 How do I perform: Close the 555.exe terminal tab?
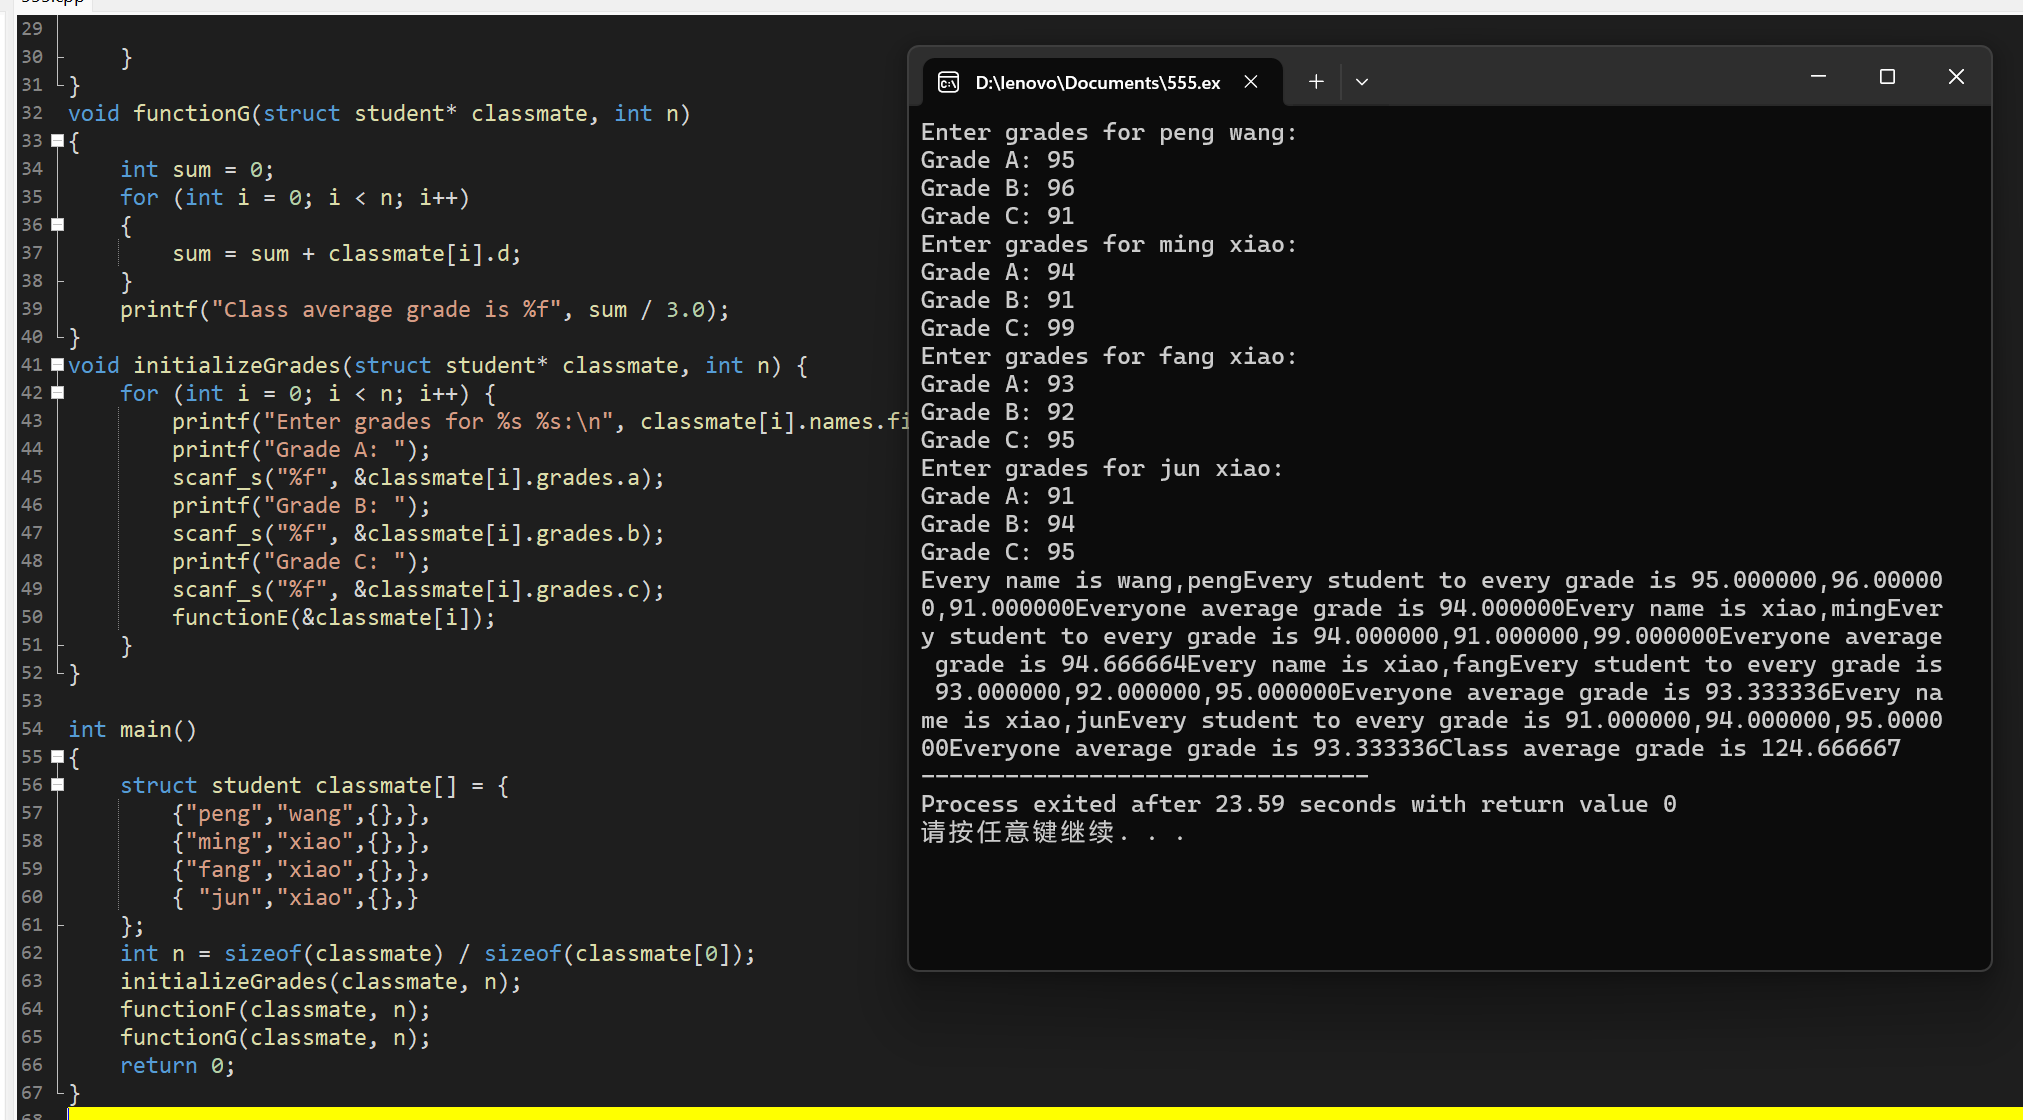(1250, 82)
